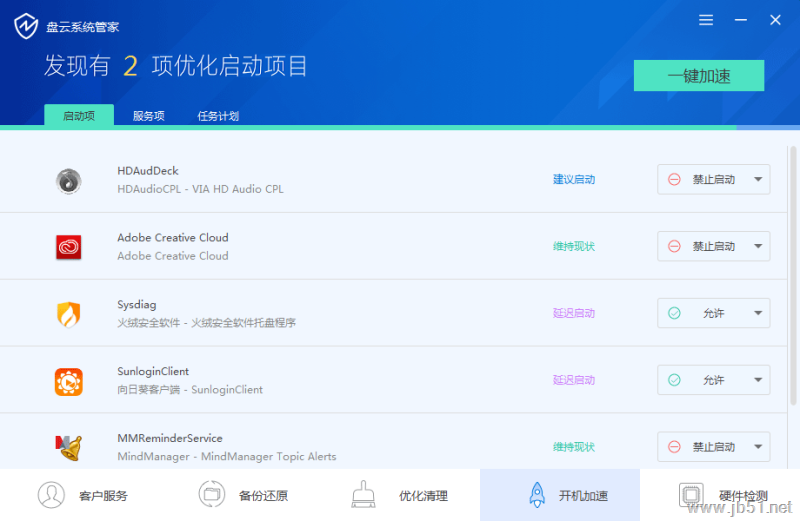Open the 开机加速 section
The height and width of the screenshot is (521, 800).
(x=560, y=495)
